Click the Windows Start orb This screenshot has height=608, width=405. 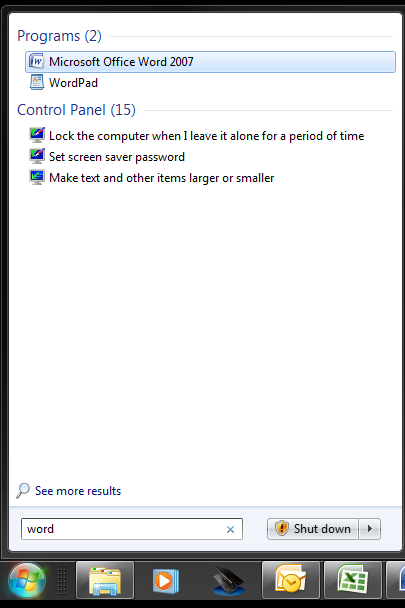click(x=27, y=580)
